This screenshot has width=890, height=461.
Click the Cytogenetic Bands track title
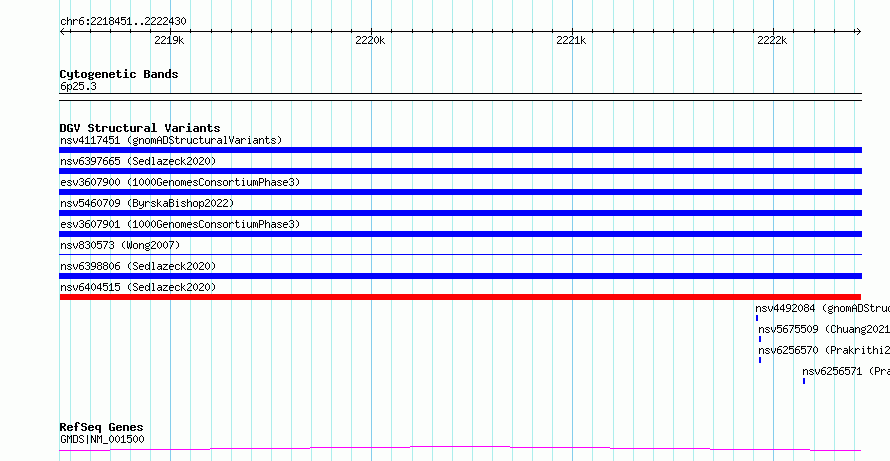[119, 74]
